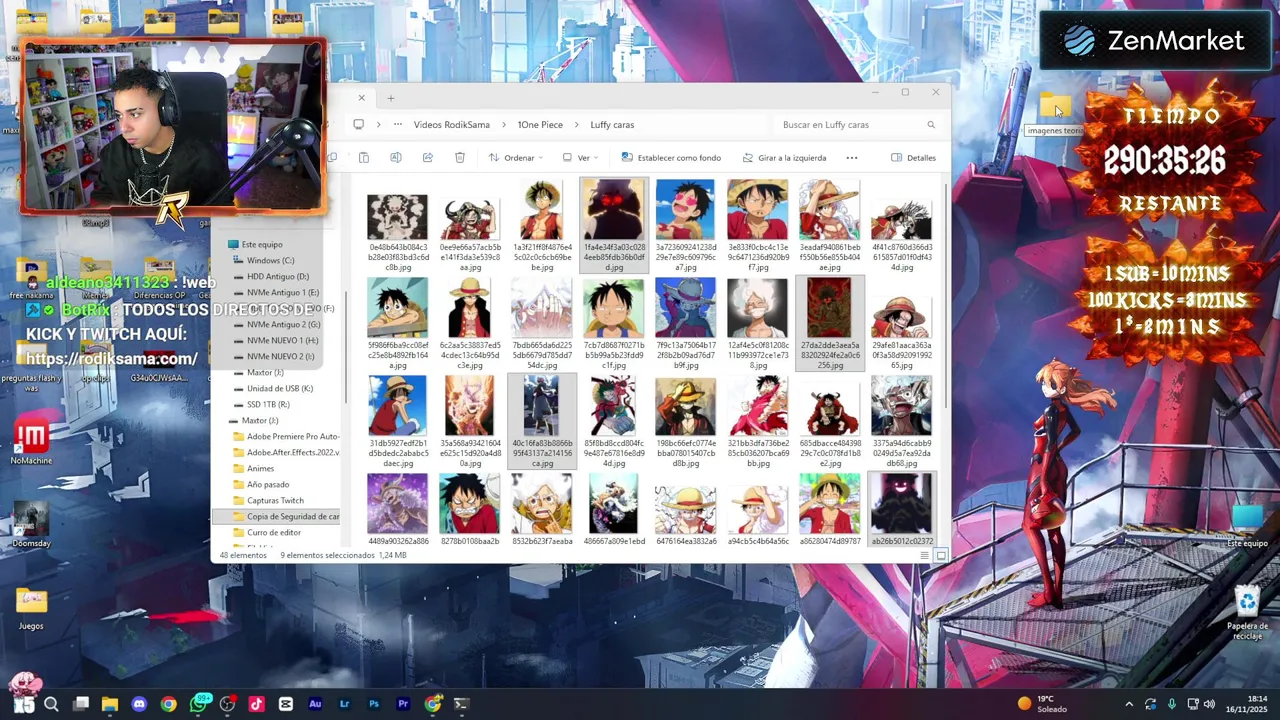Open Año pasado folder in sidebar
Screen dimensions: 1280x720
coord(268,484)
